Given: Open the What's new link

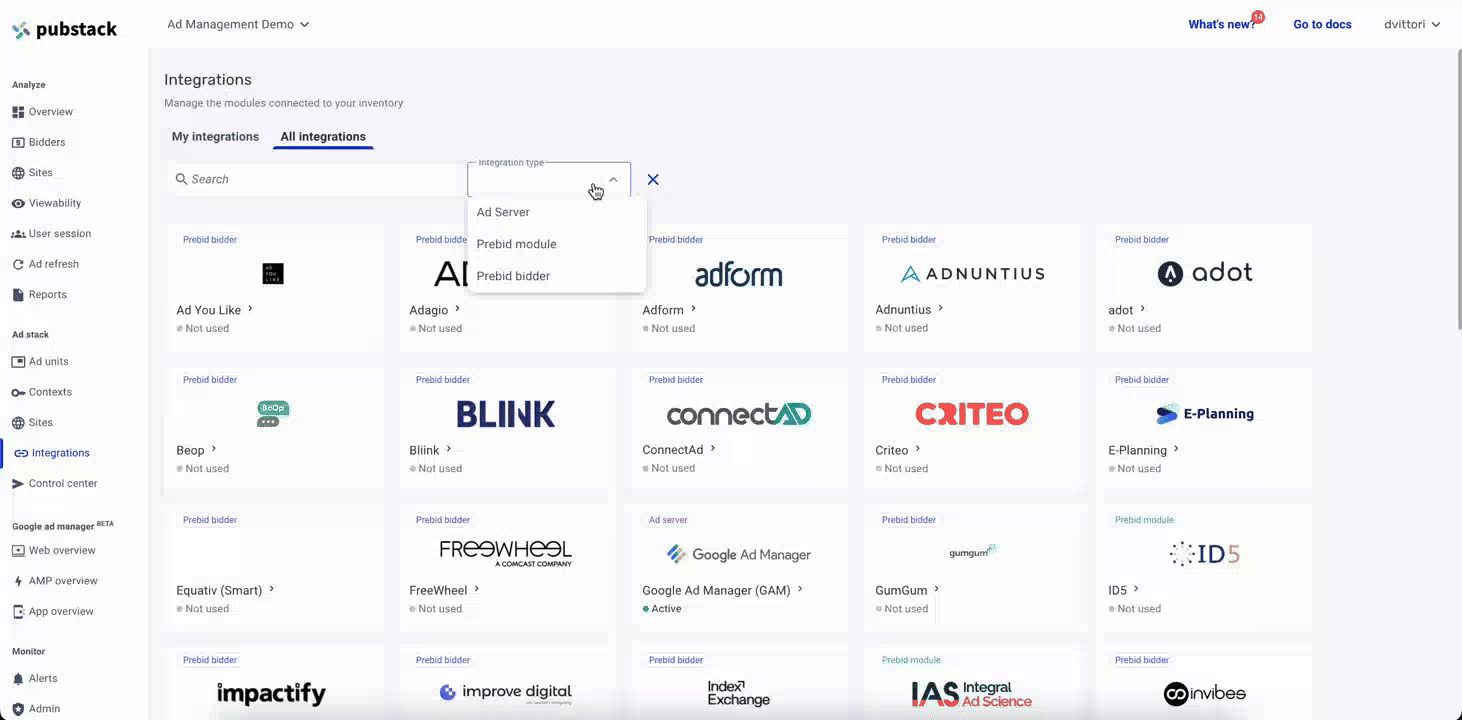Looking at the screenshot, I should 1222,24.
